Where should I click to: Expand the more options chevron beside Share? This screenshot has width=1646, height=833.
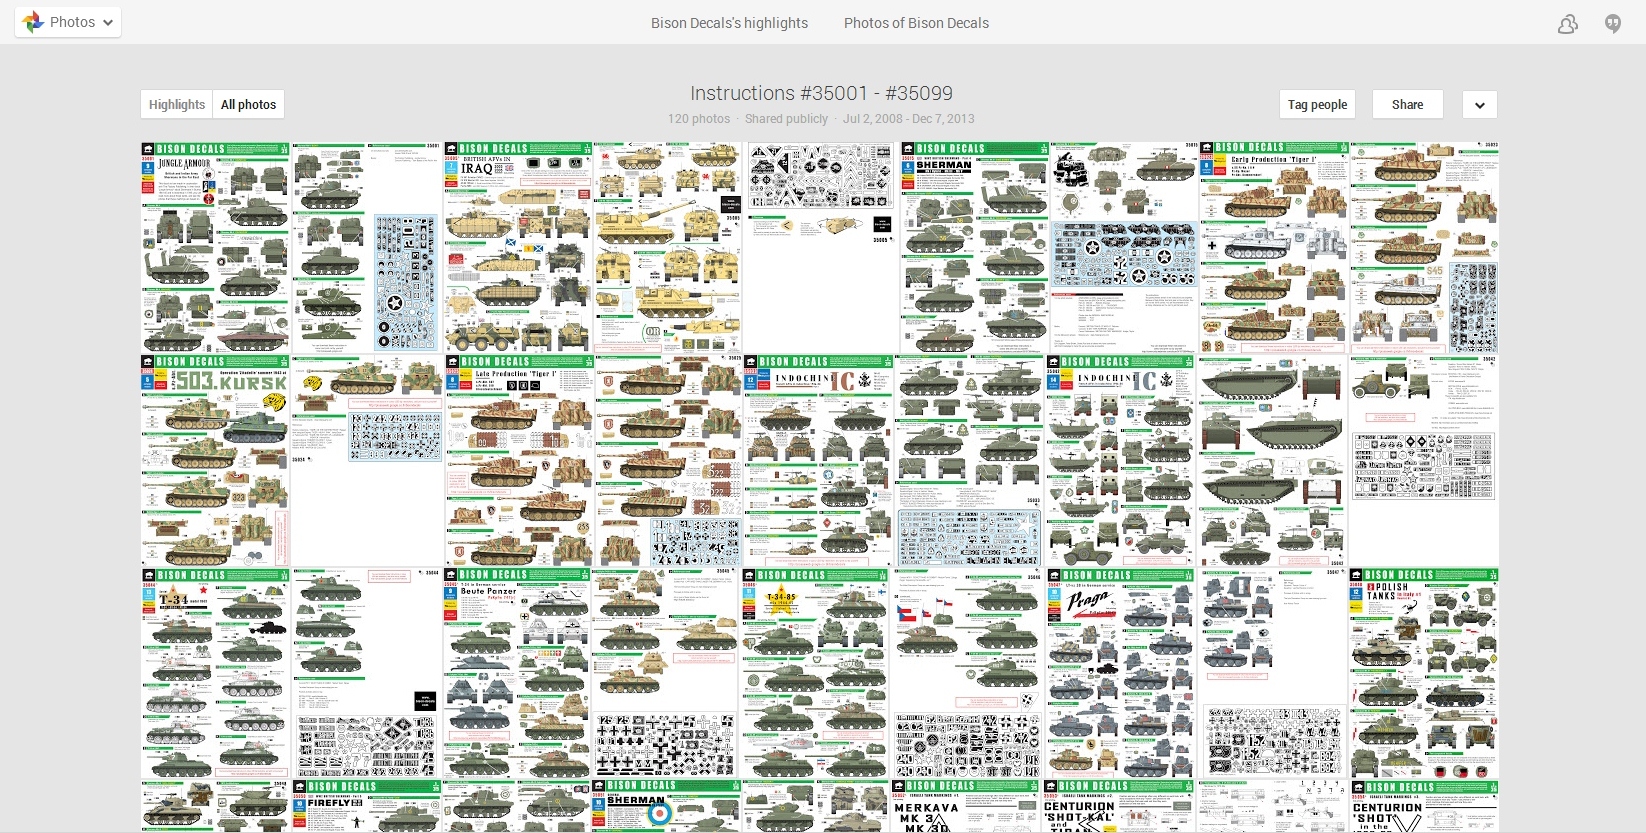click(1479, 105)
